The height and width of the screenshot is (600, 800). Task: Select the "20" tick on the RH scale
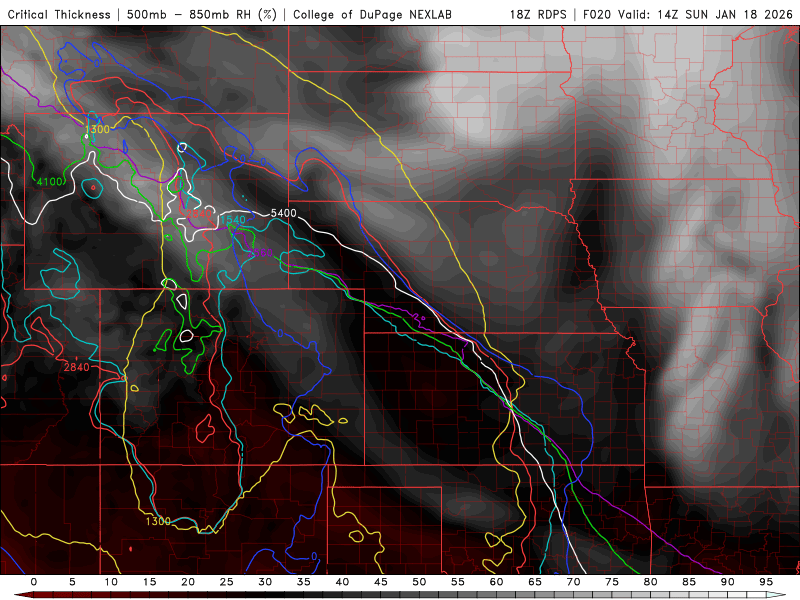click(188, 582)
